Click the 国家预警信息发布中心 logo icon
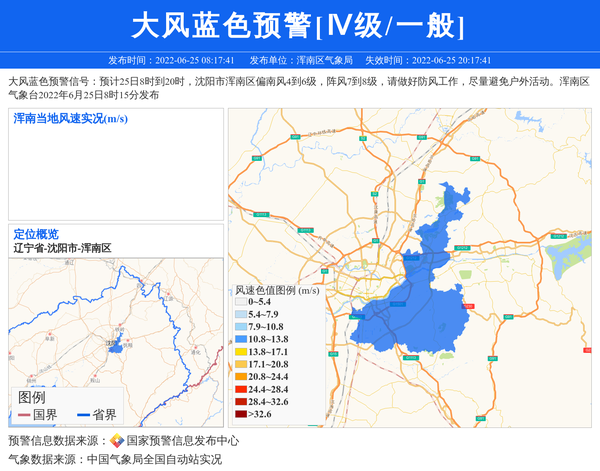 click(x=117, y=441)
